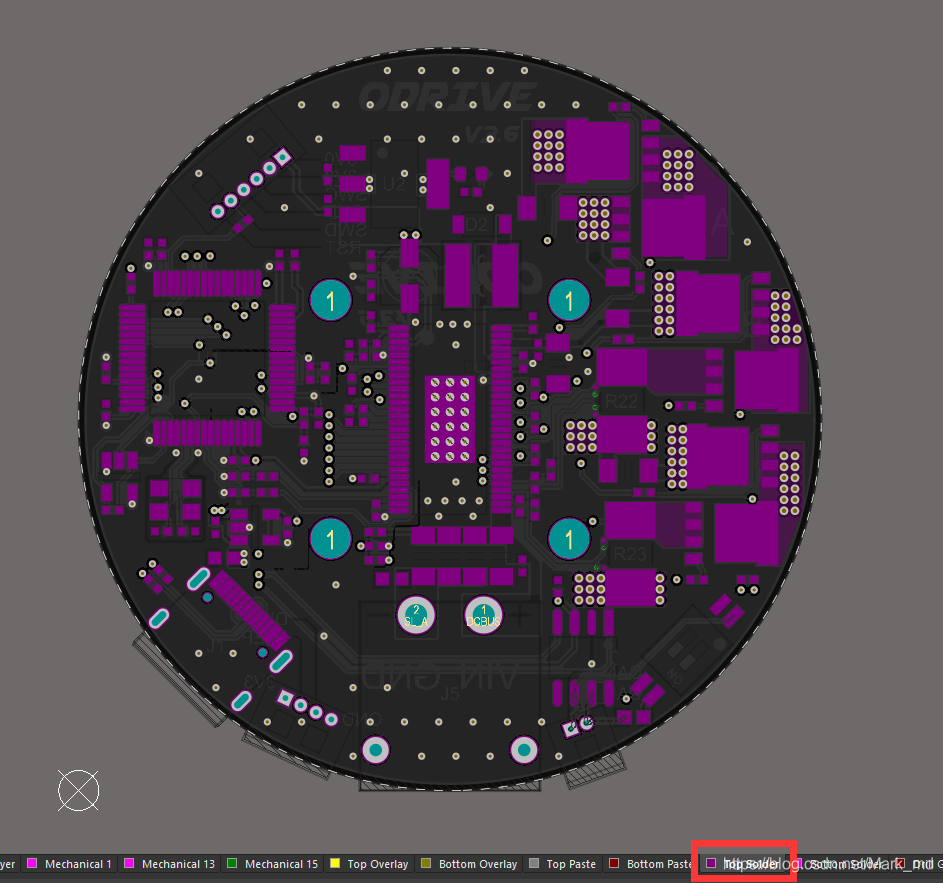The width and height of the screenshot is (943, 883).
Task: Click the lower-left mounting hole labeled 1
Action: pos(330,539)
